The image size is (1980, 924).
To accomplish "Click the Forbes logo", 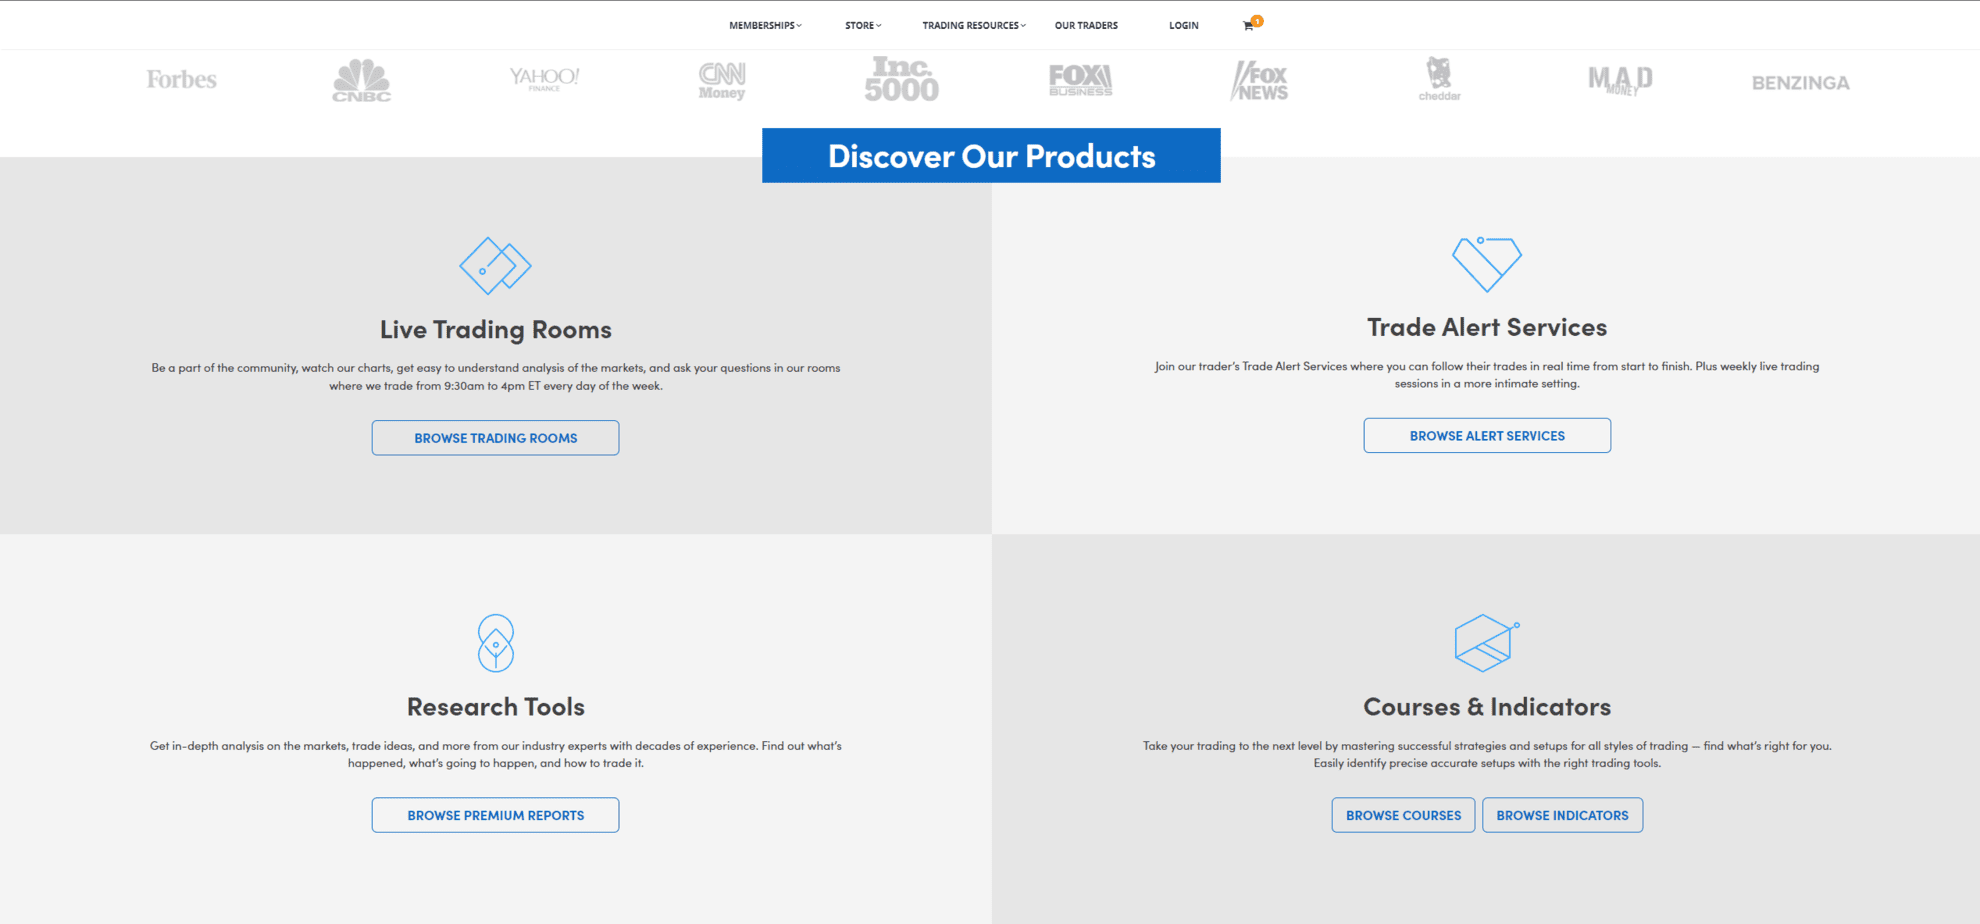I will (x=181, y=79).
